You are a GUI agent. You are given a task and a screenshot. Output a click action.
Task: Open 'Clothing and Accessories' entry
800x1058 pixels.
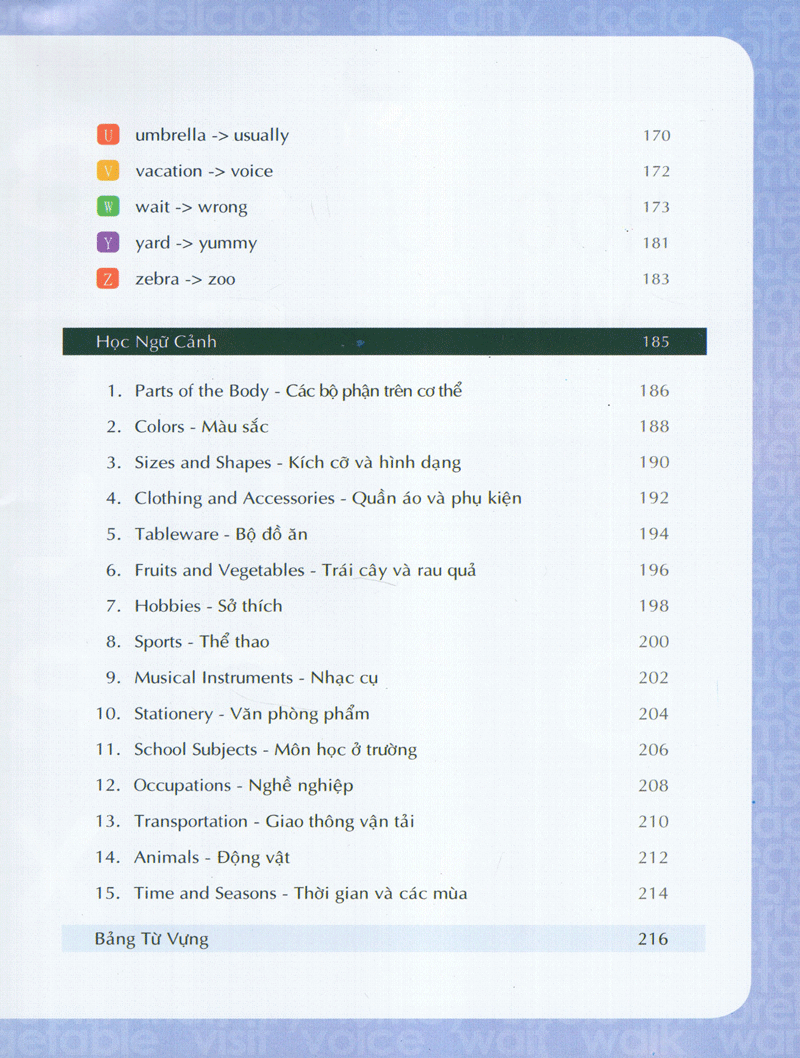coord(328,499)
